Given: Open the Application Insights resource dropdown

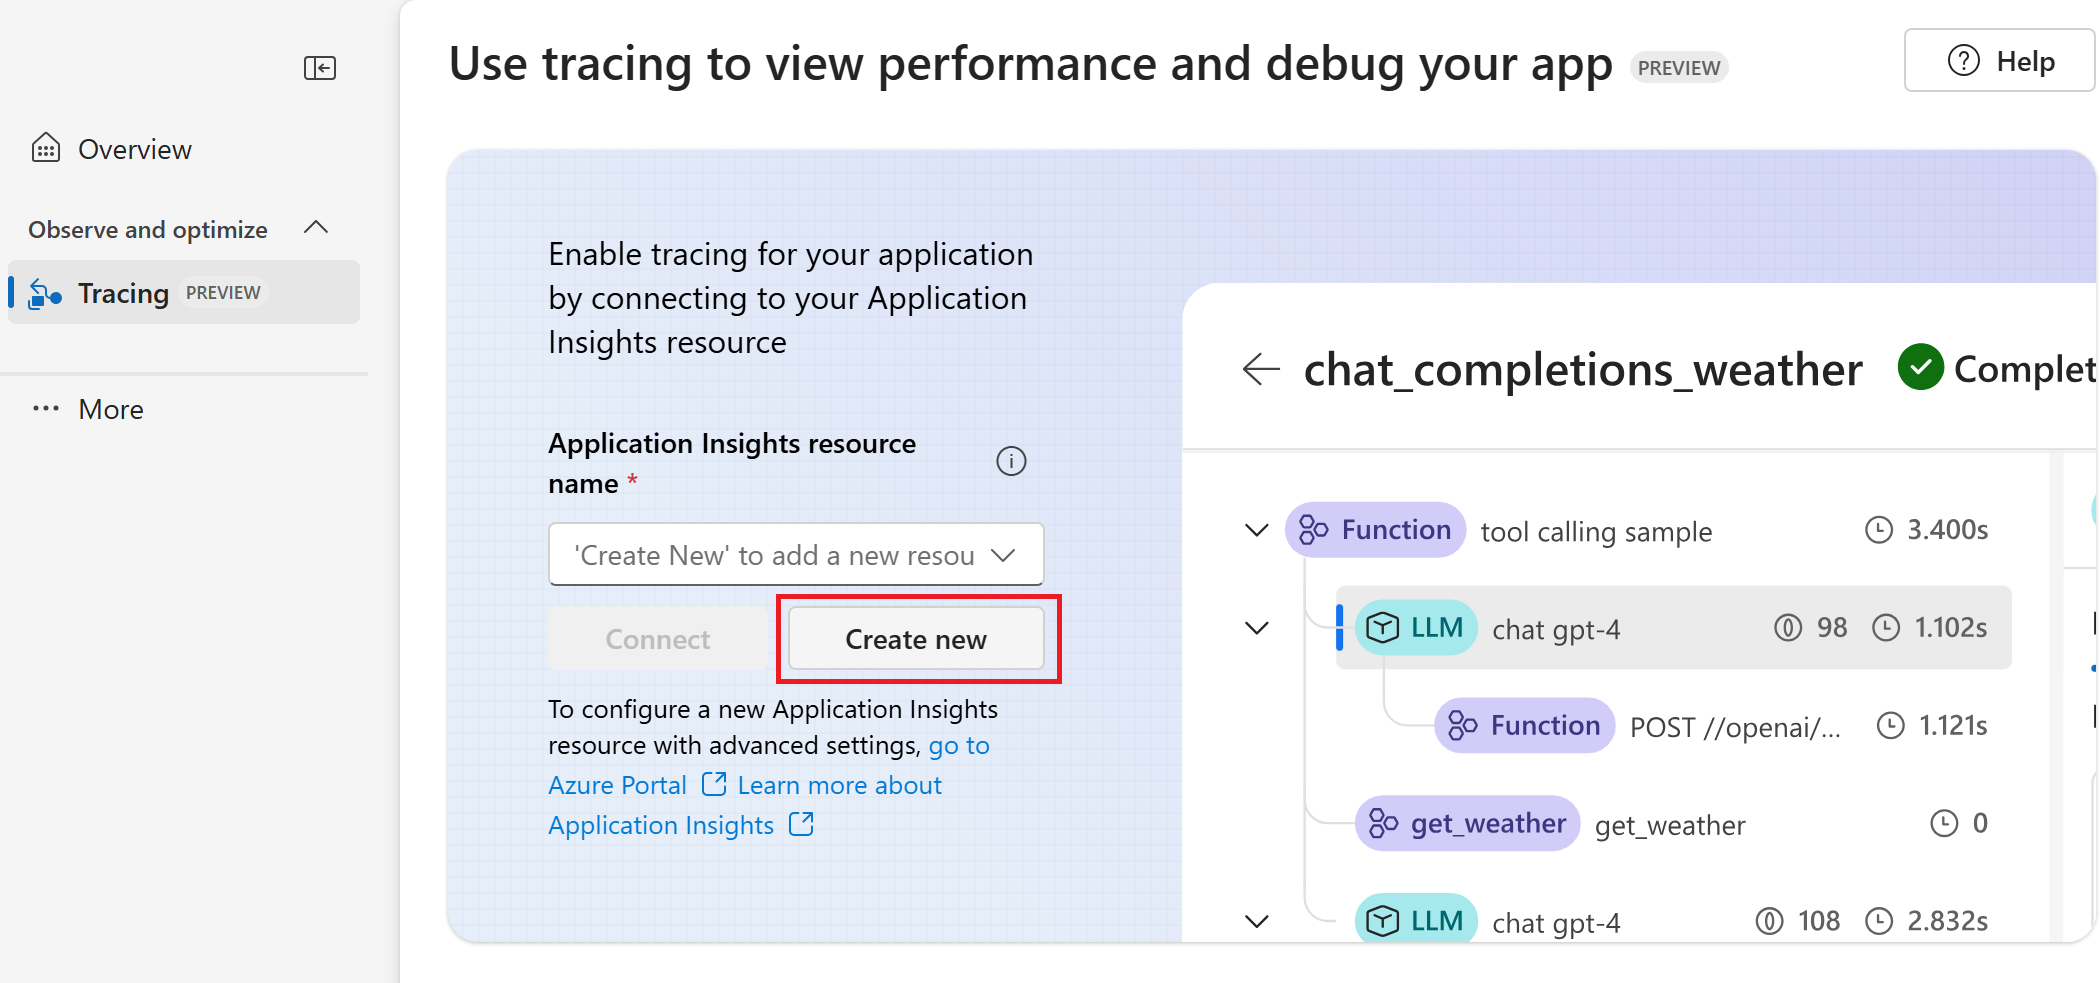Looking at the screenshot, I should [x=795, y=555].
